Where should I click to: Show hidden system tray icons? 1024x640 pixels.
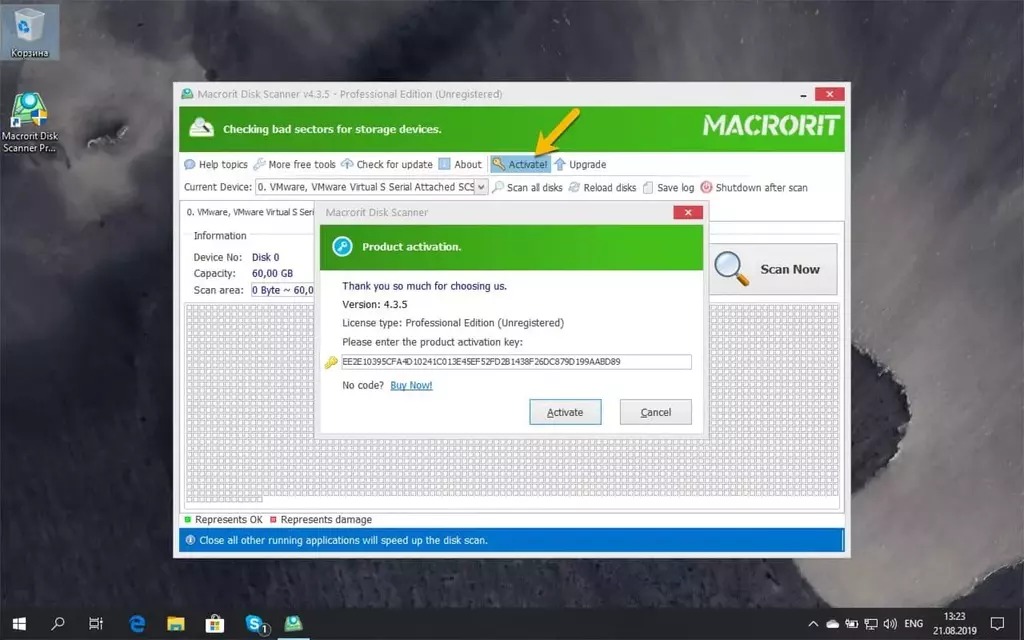point(813,624)
